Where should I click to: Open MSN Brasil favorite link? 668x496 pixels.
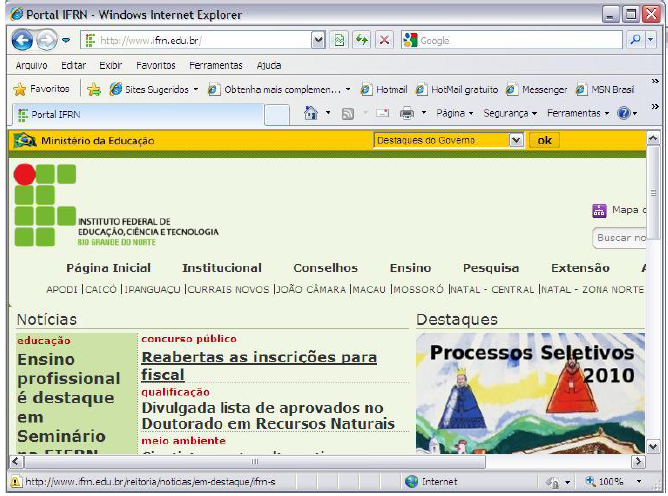click(605, 89)
